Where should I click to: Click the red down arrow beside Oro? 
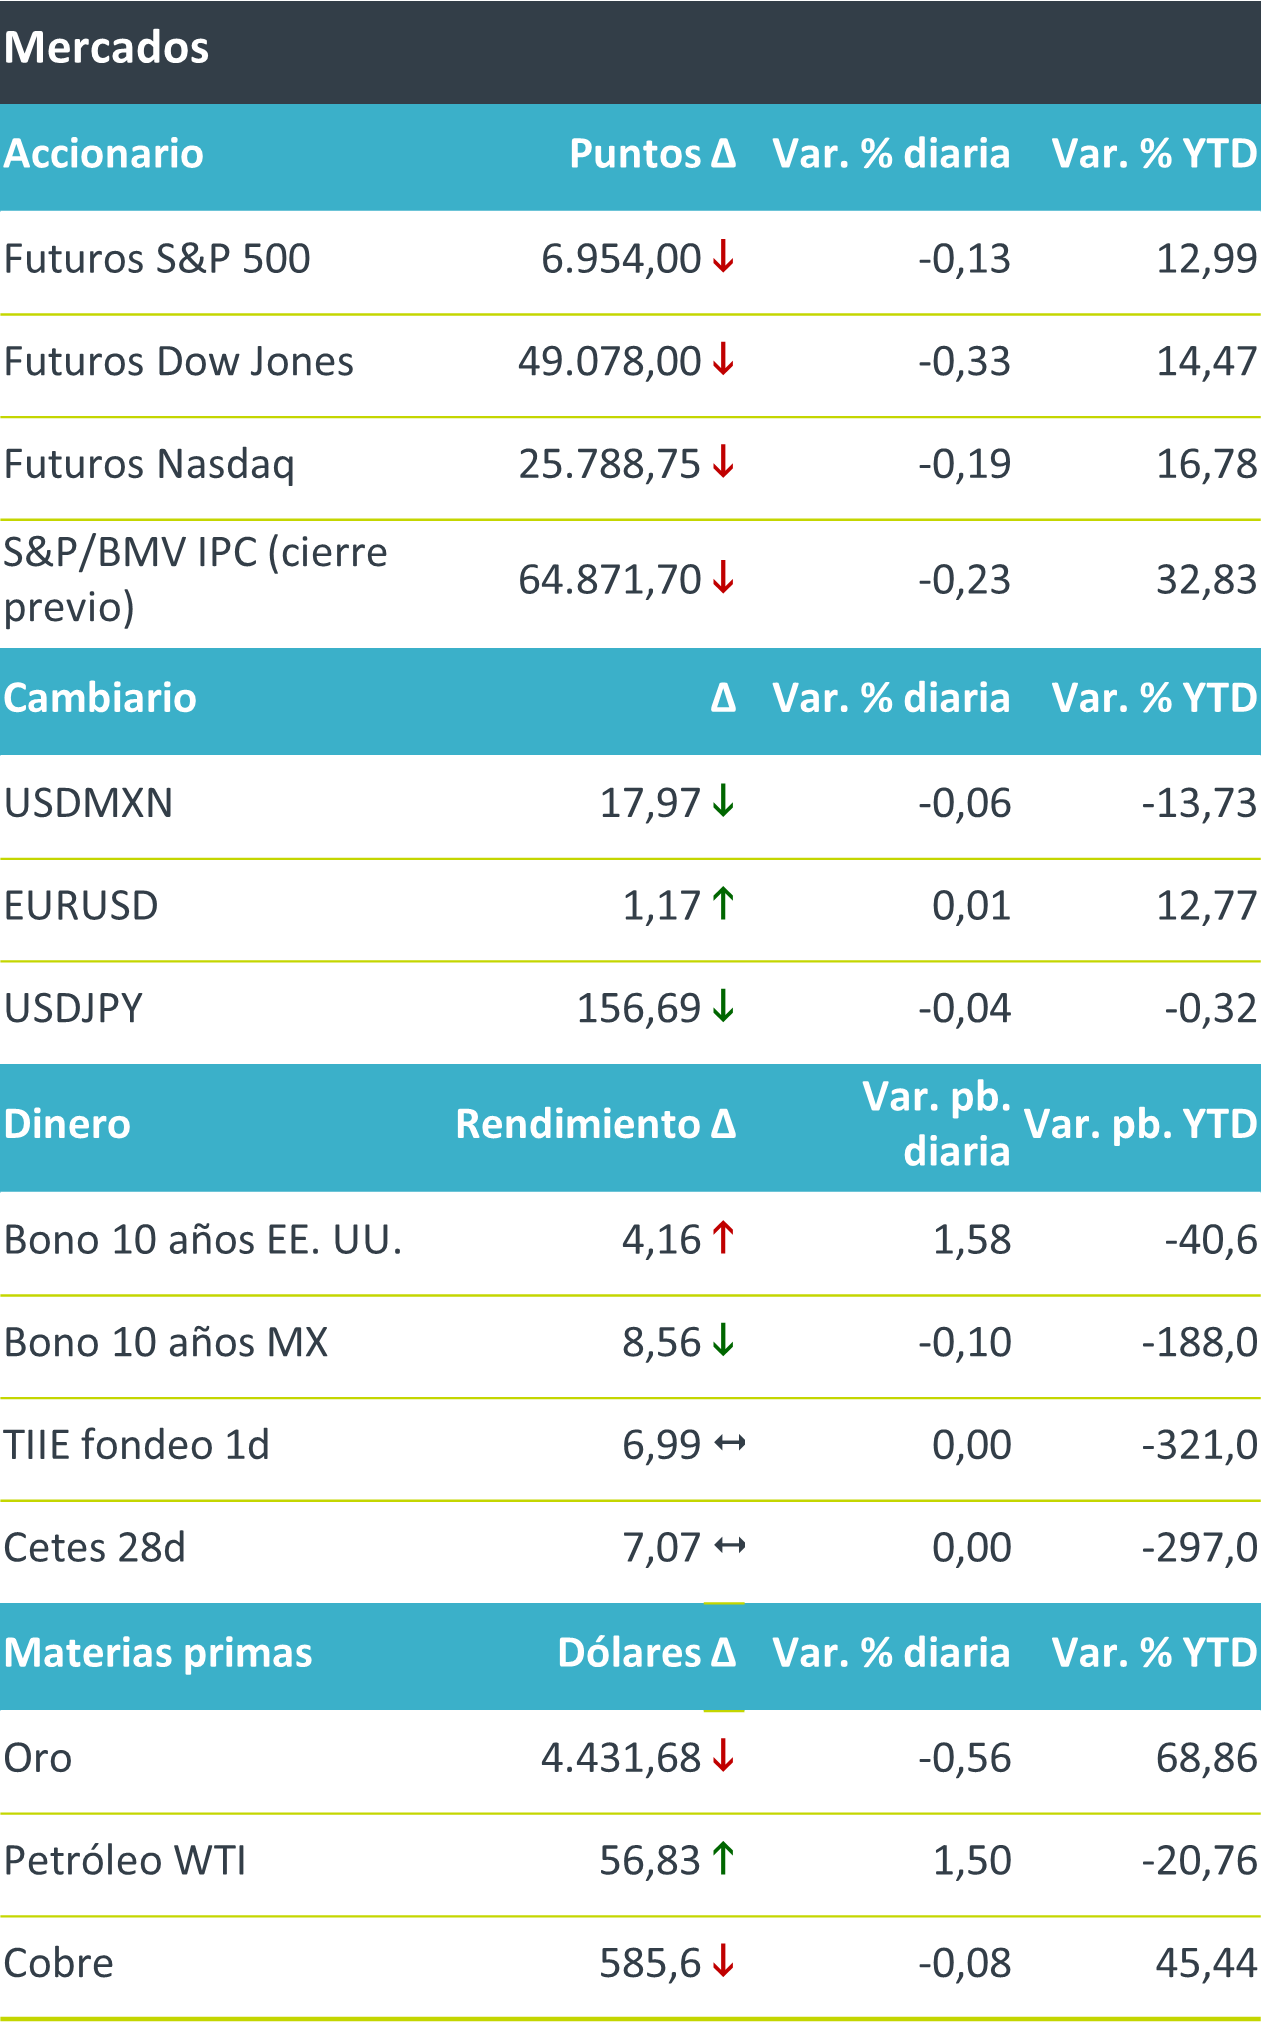point(723,1757)
